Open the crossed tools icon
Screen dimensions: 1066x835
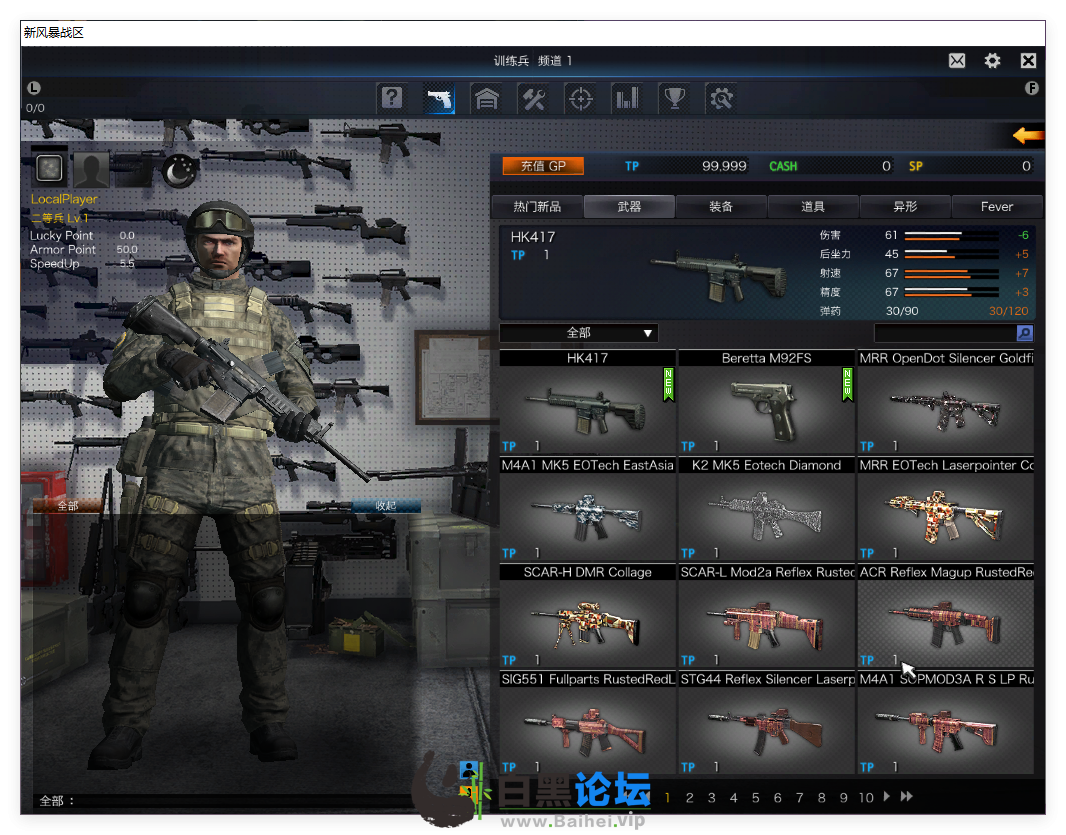click(534, 99)
